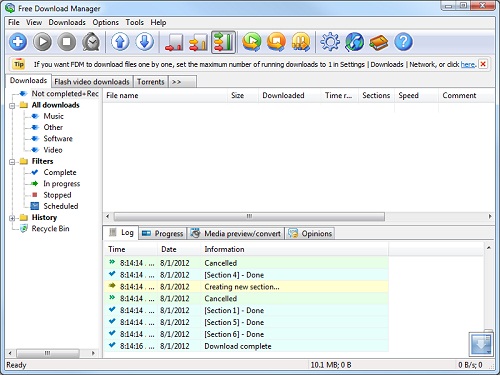Open the Tools menu
The image size is (500, 375).
click(135, 22)
